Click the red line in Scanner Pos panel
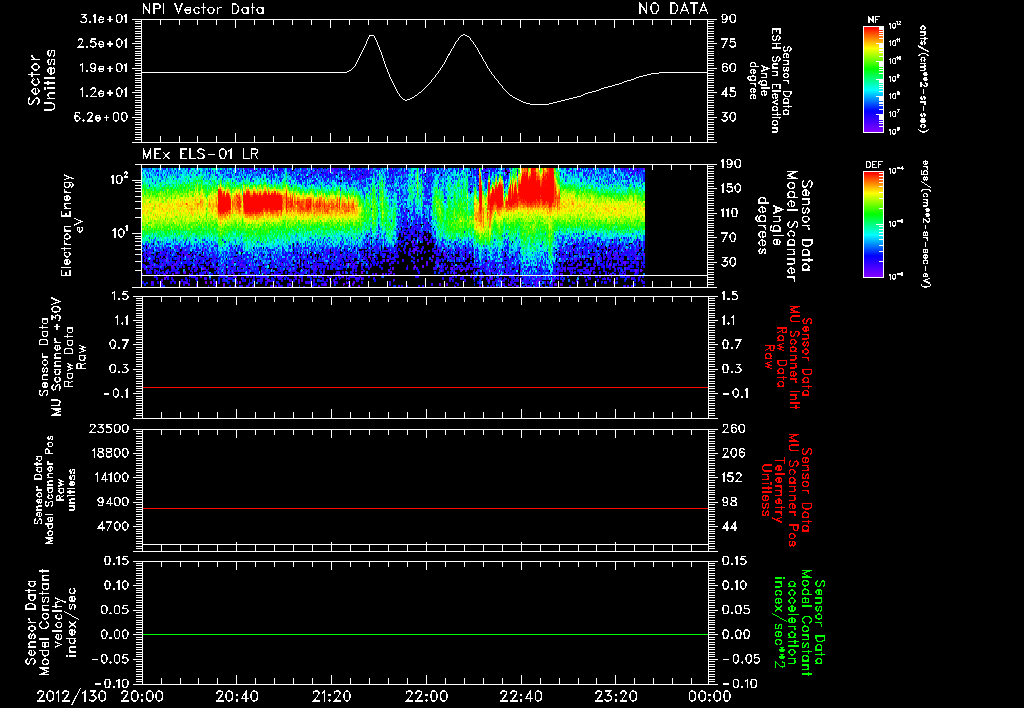 (x=425, y=508)
